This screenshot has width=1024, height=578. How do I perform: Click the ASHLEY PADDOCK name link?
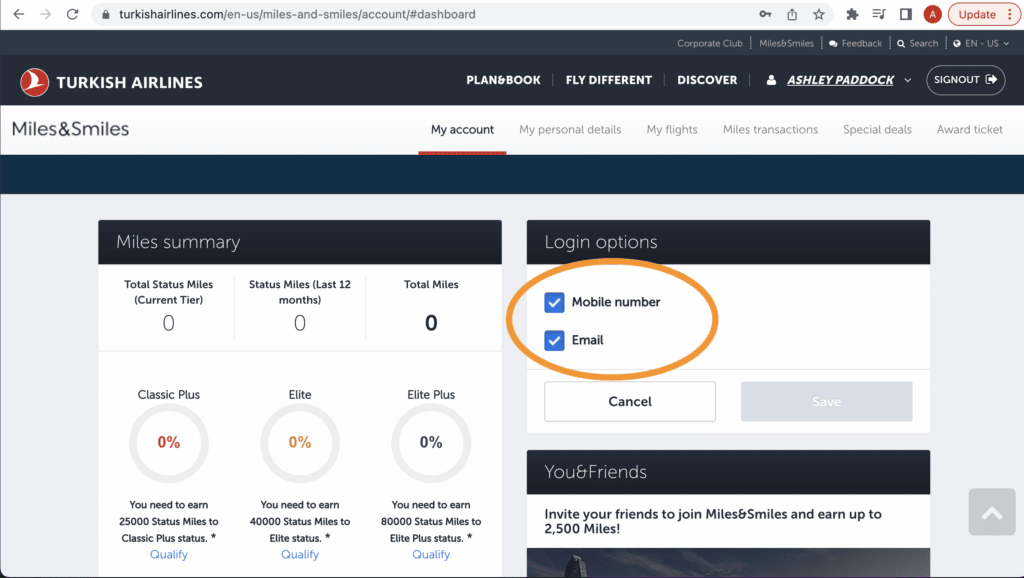coord(840,80)
